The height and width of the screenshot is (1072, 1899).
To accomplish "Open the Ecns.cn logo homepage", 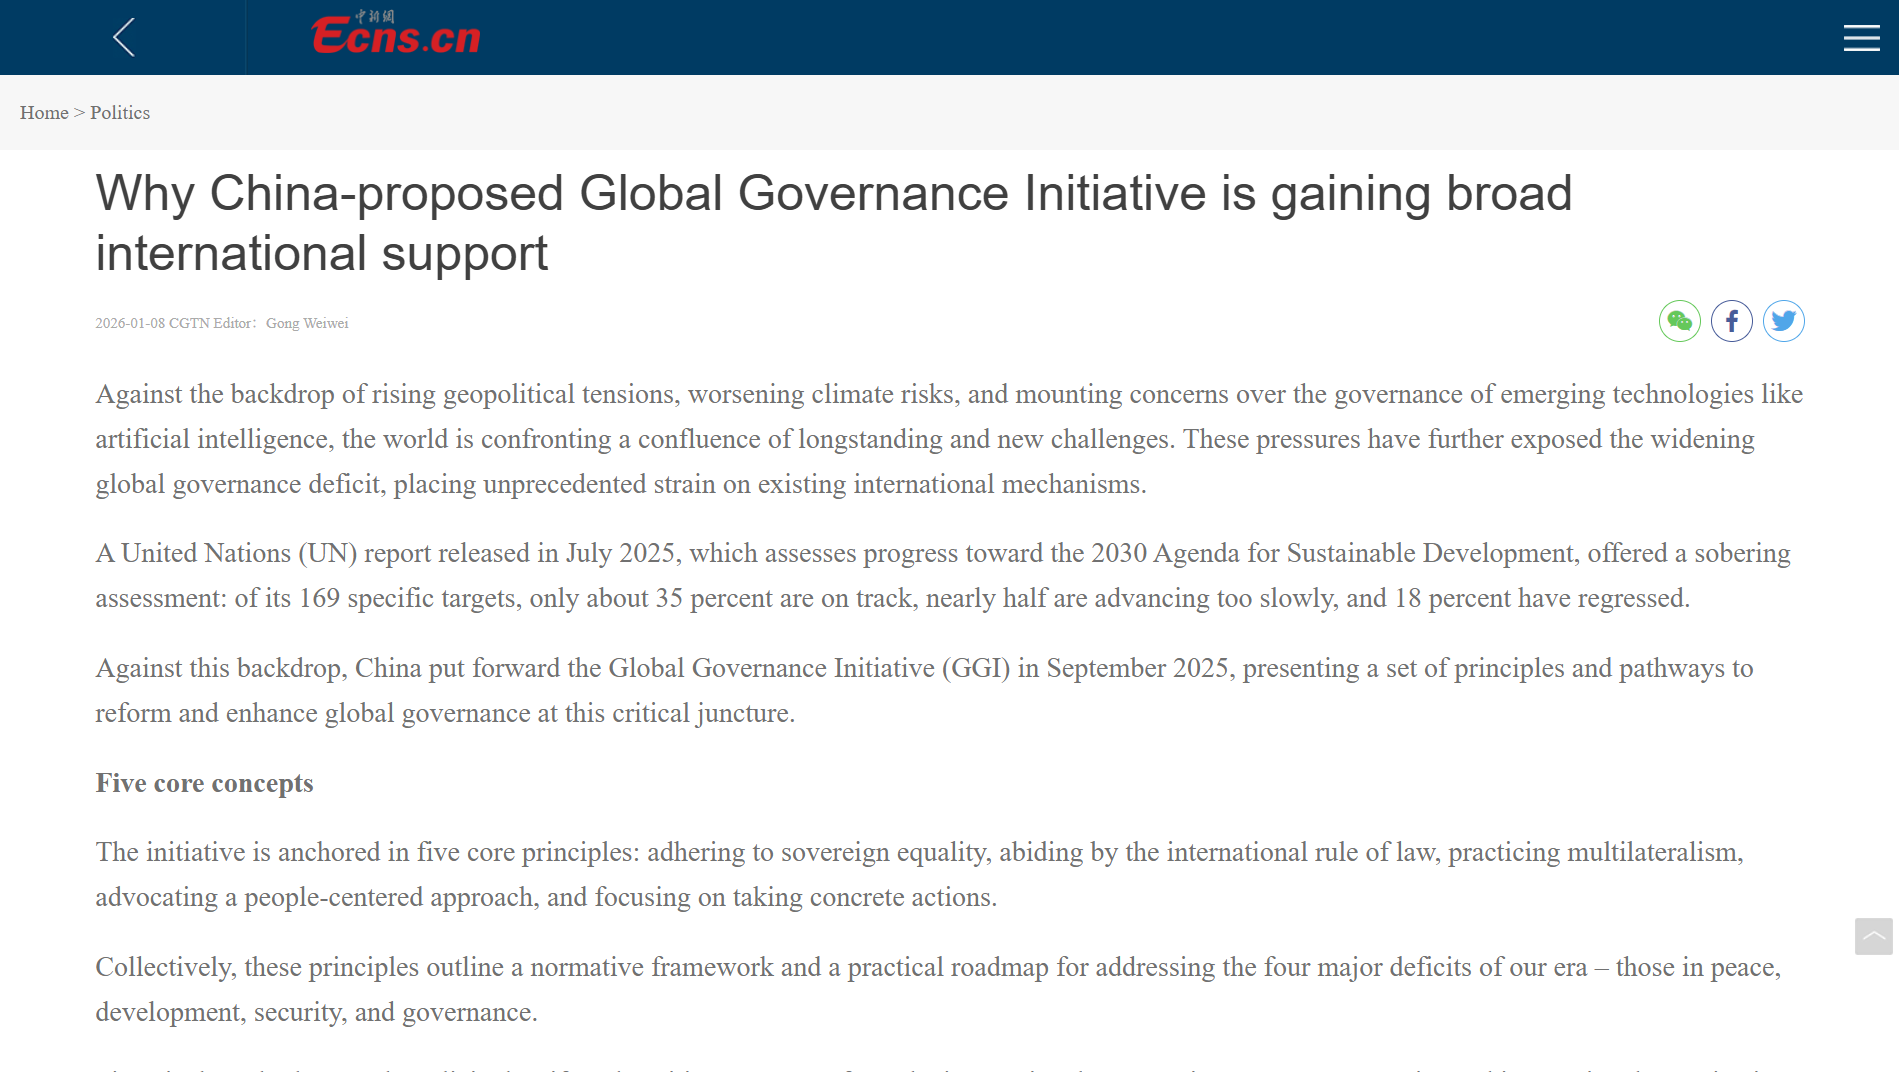I will coord(395,35).
